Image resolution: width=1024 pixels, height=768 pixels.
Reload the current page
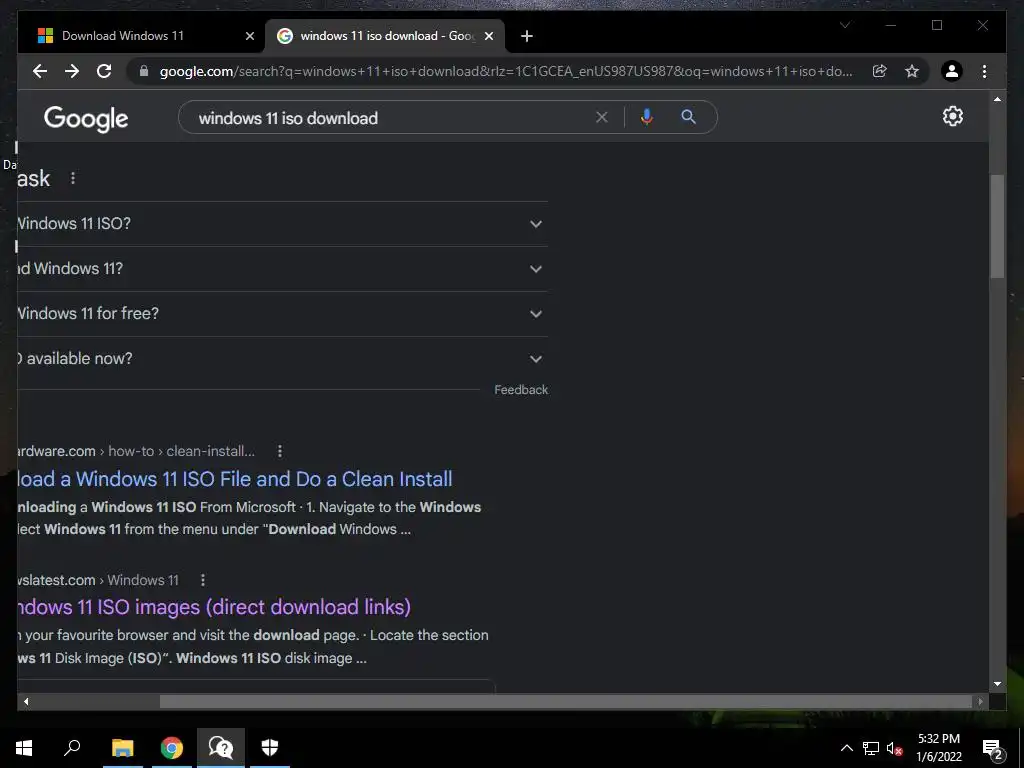[104, 71]
